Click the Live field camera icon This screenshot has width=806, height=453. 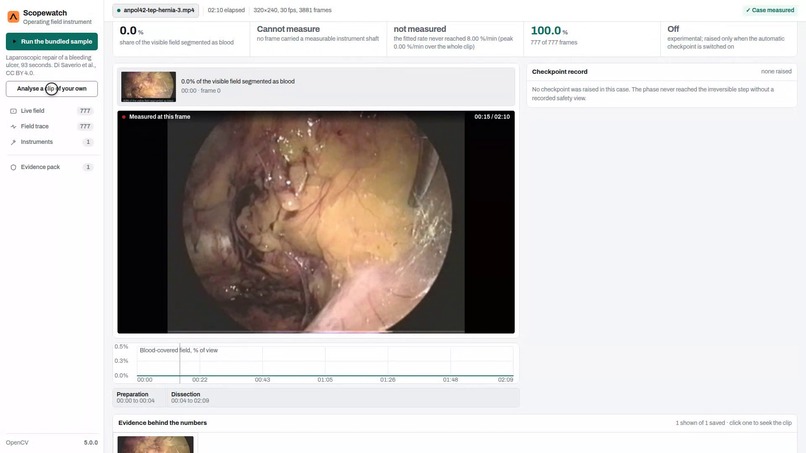point(13,111)
